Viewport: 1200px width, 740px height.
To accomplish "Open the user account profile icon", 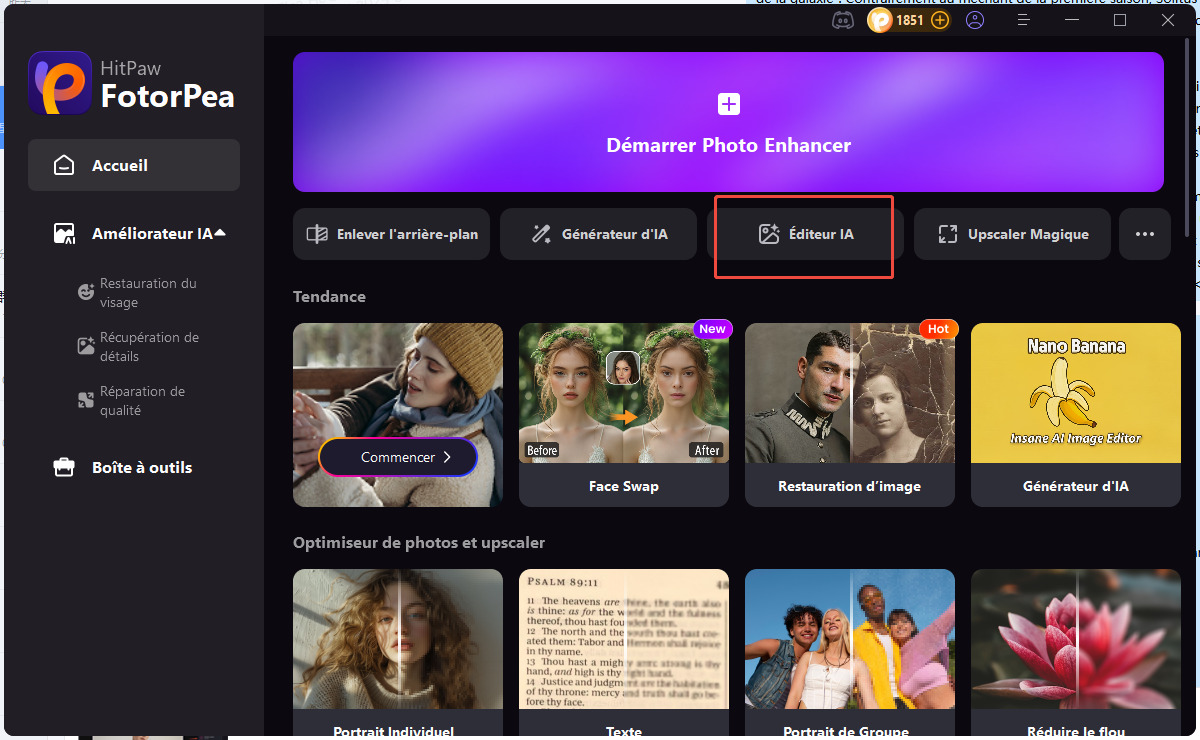I will pos(975,20).
